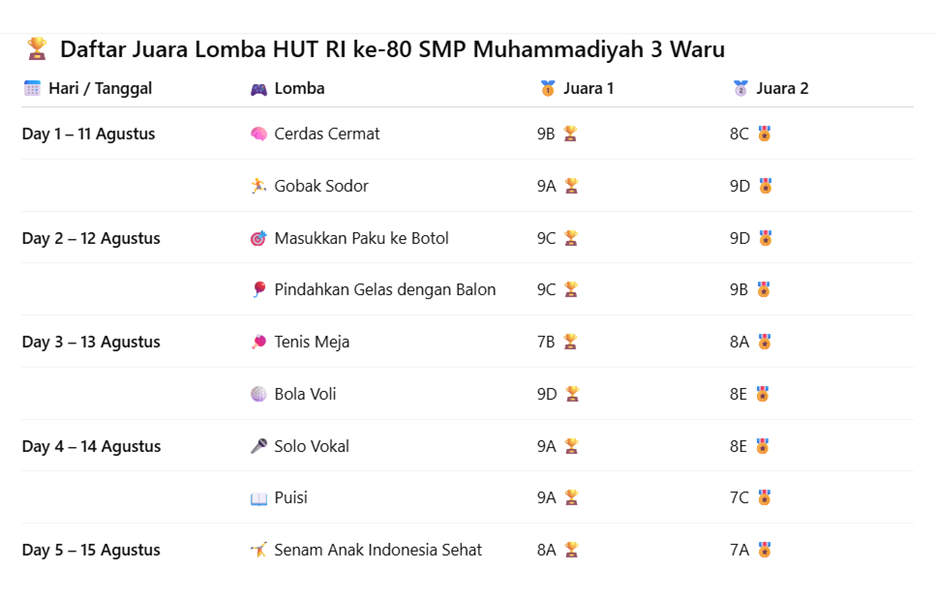Click the medal icon next to 7A
Viewport: 936px width, 599px height.
pos(764,550)
